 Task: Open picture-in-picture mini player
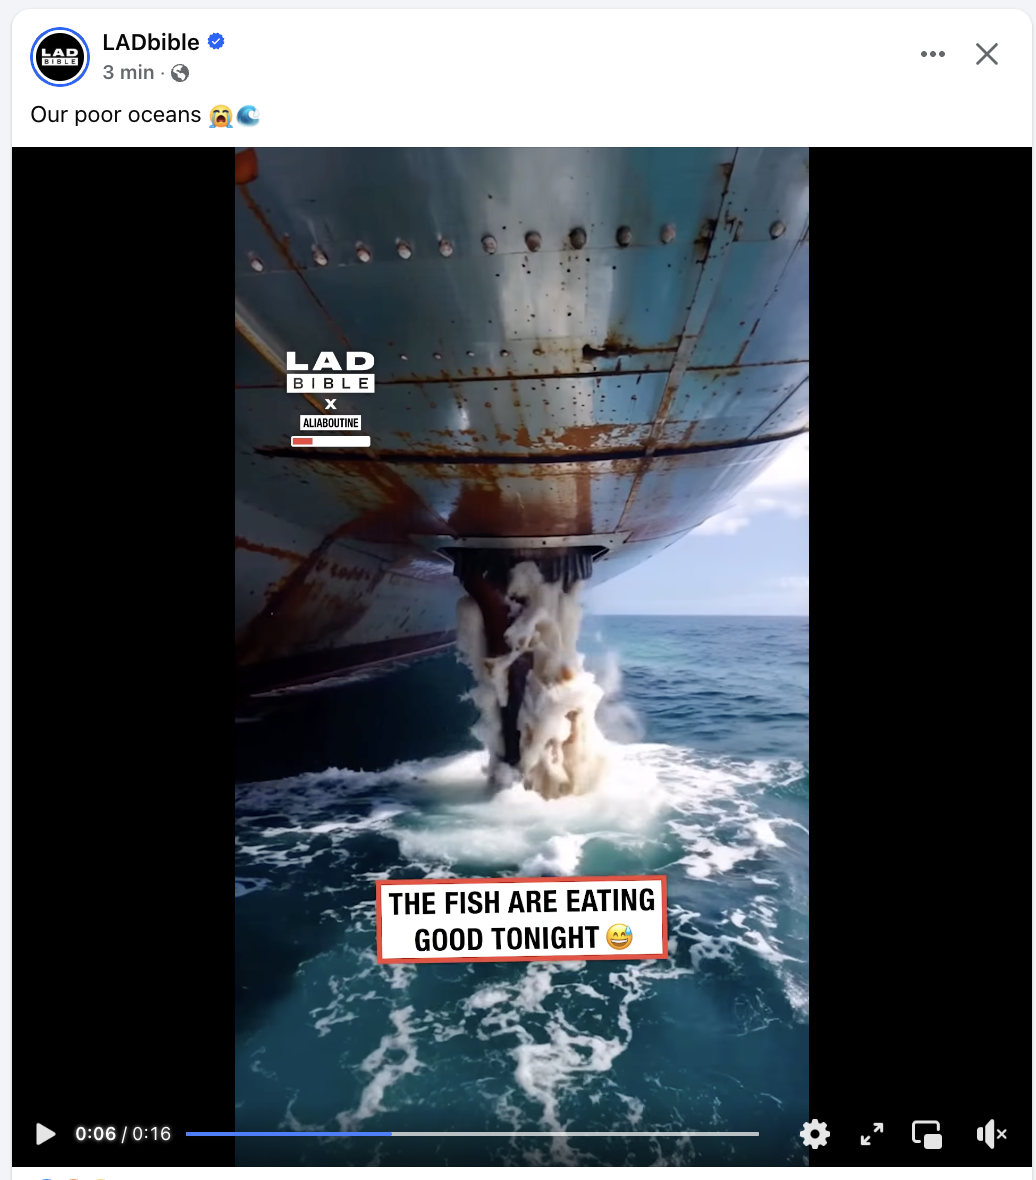927,1134
